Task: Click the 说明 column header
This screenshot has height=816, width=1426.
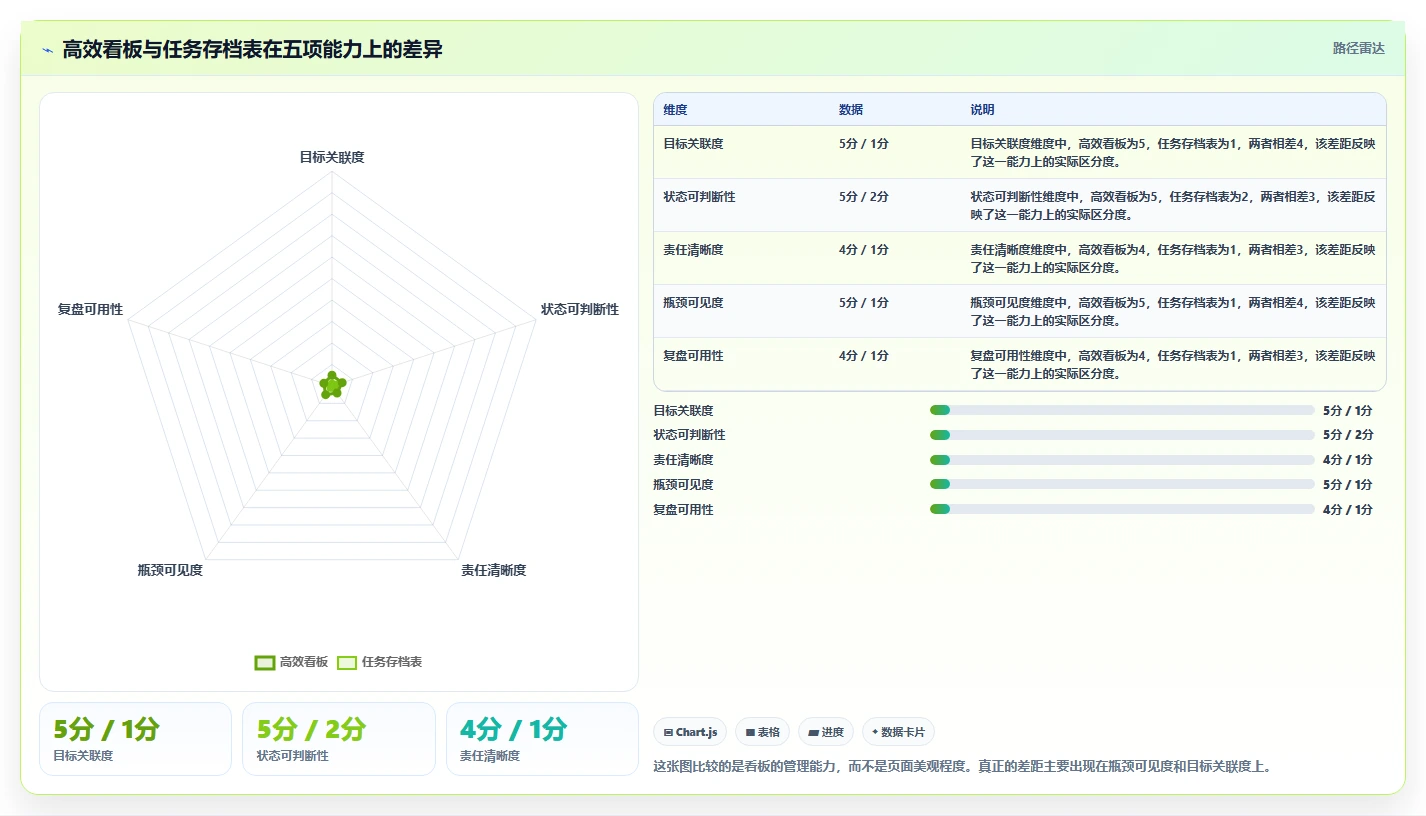Action: click(982, 110)
